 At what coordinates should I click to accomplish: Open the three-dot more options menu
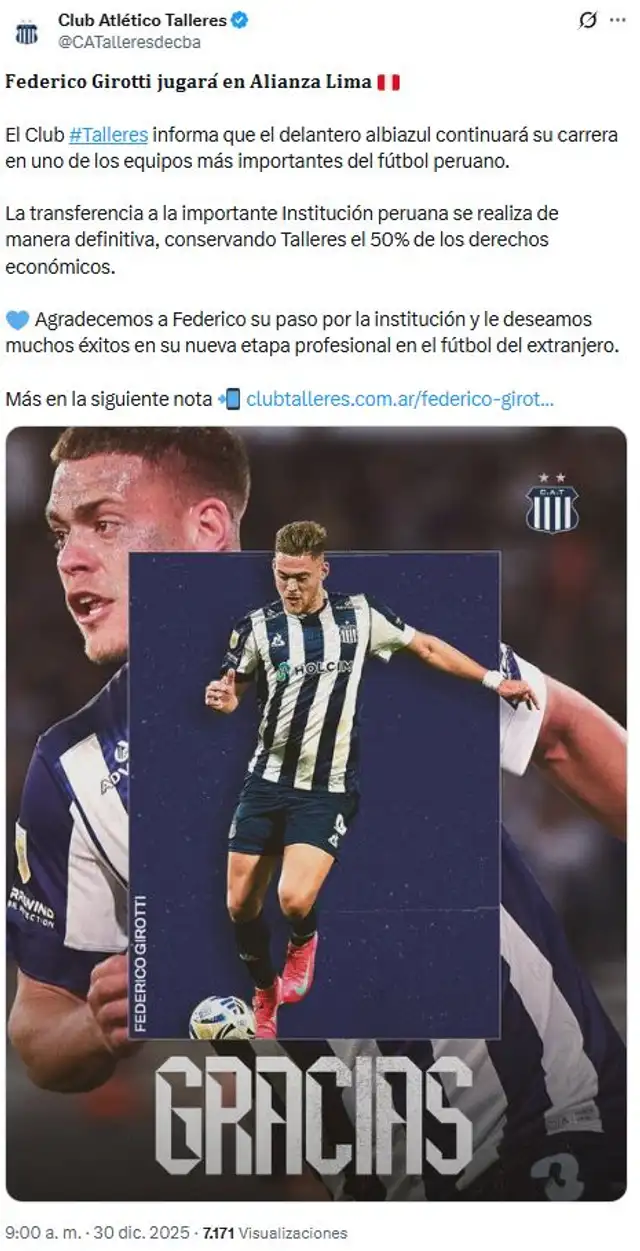[x=618, y=21]
